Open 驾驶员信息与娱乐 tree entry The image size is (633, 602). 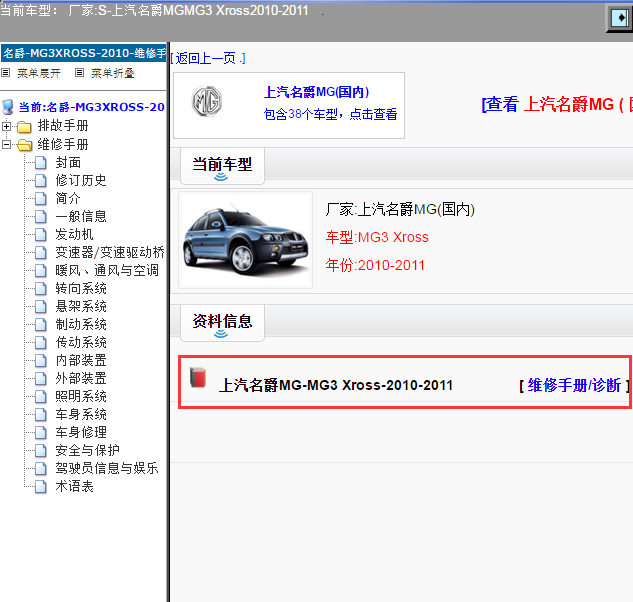tap(107, 468)
